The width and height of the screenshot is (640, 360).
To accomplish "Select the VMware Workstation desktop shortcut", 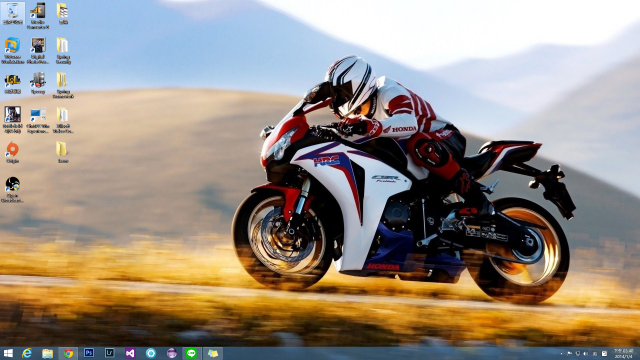I will (13, 50).
